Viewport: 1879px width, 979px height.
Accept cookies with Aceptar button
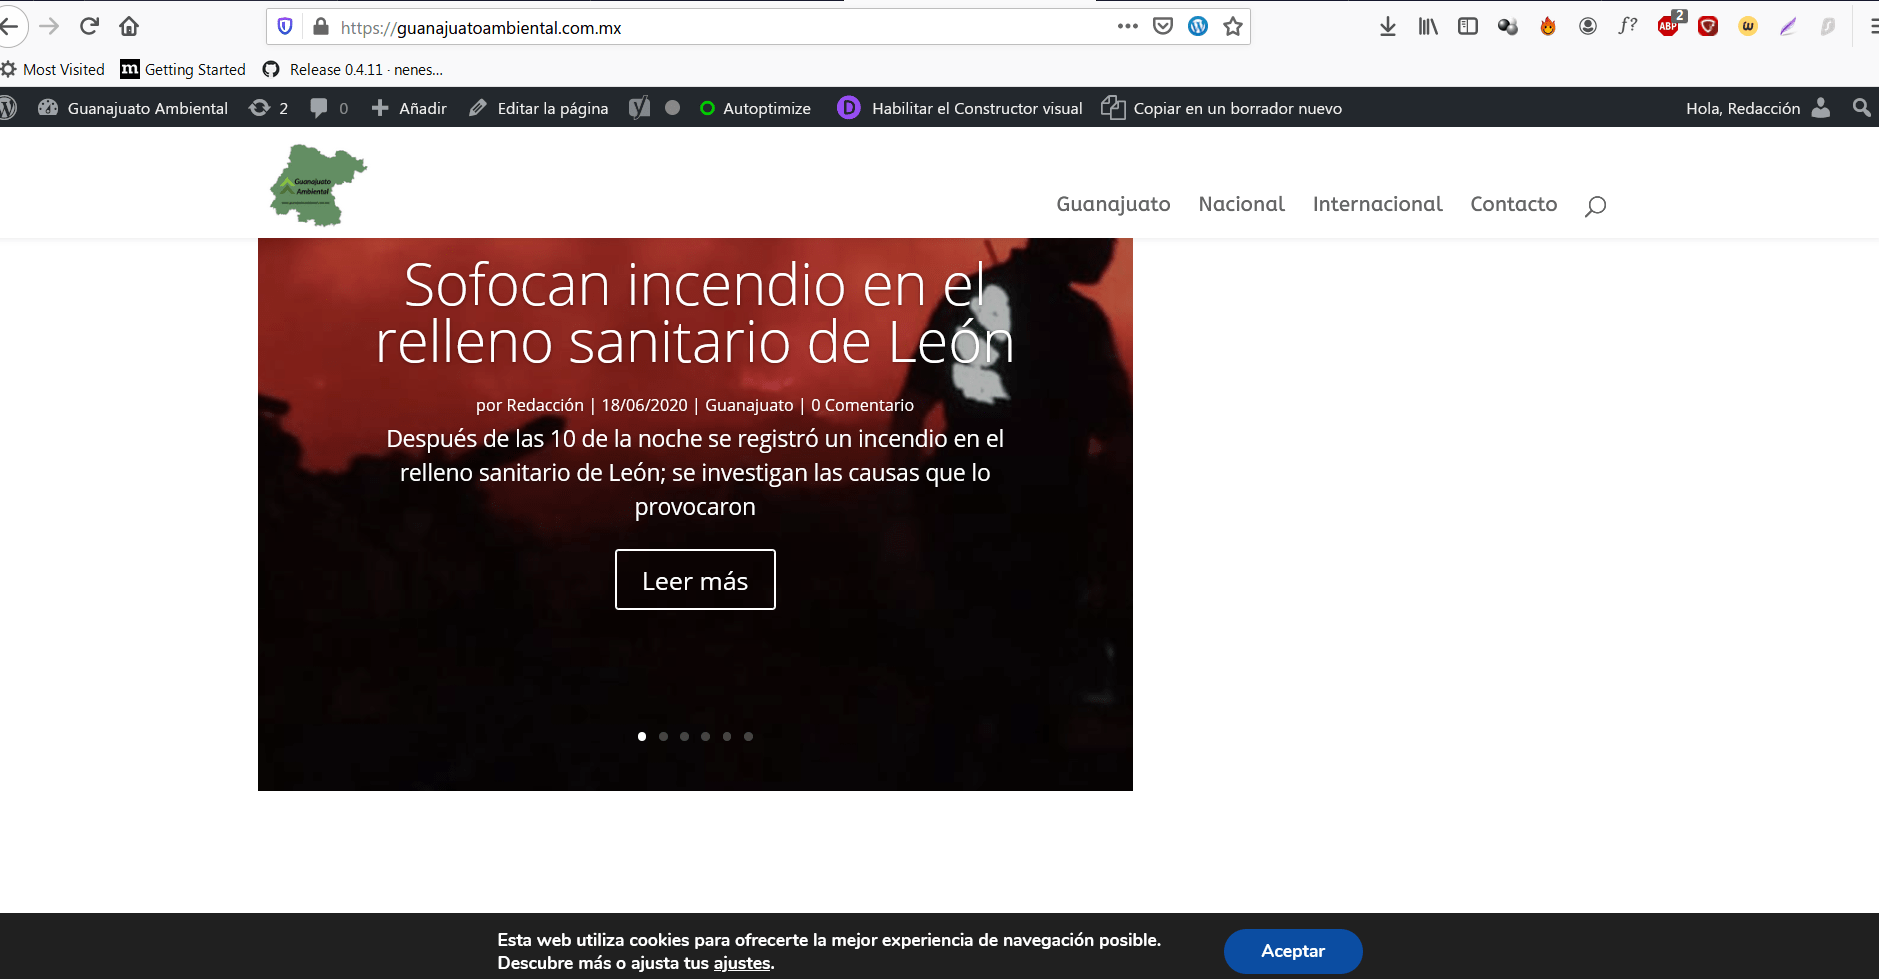(x=1293, y=951)
